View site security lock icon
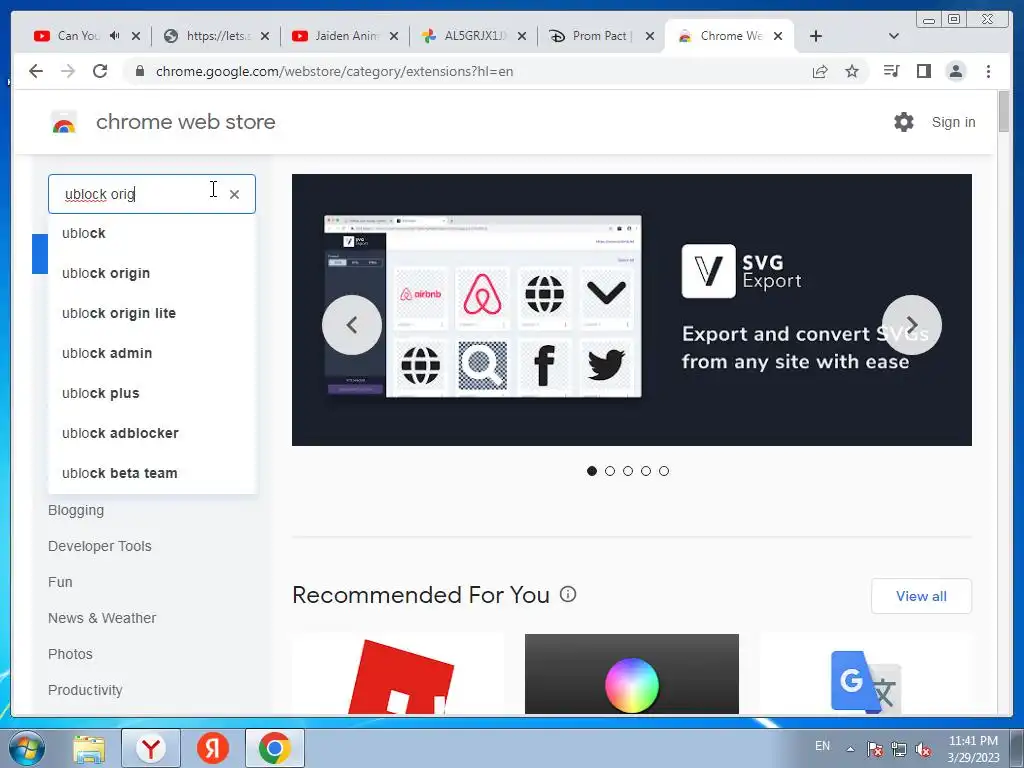Screen dimensions: 1024x768 [140, 71]
